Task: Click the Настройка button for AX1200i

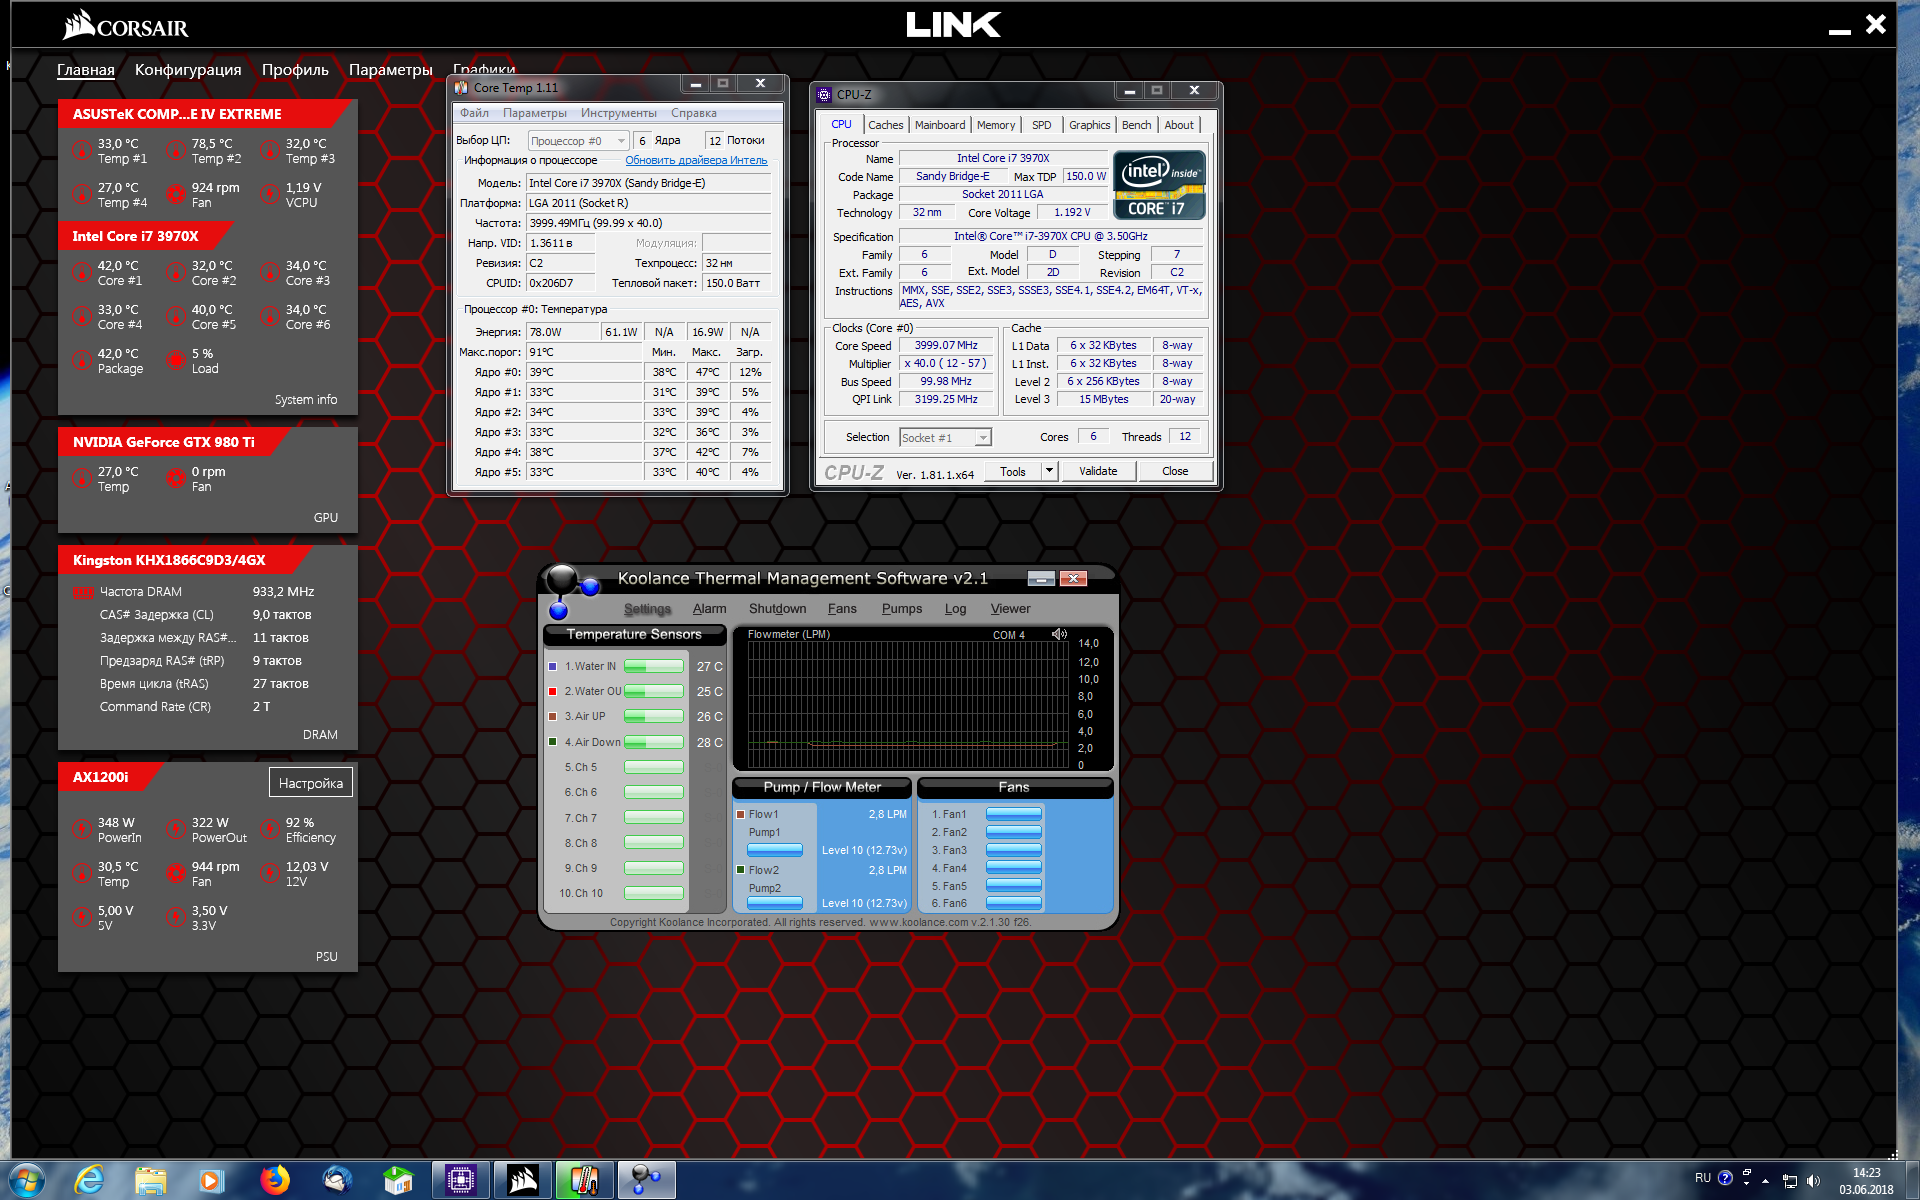Action: click(310, 783)
